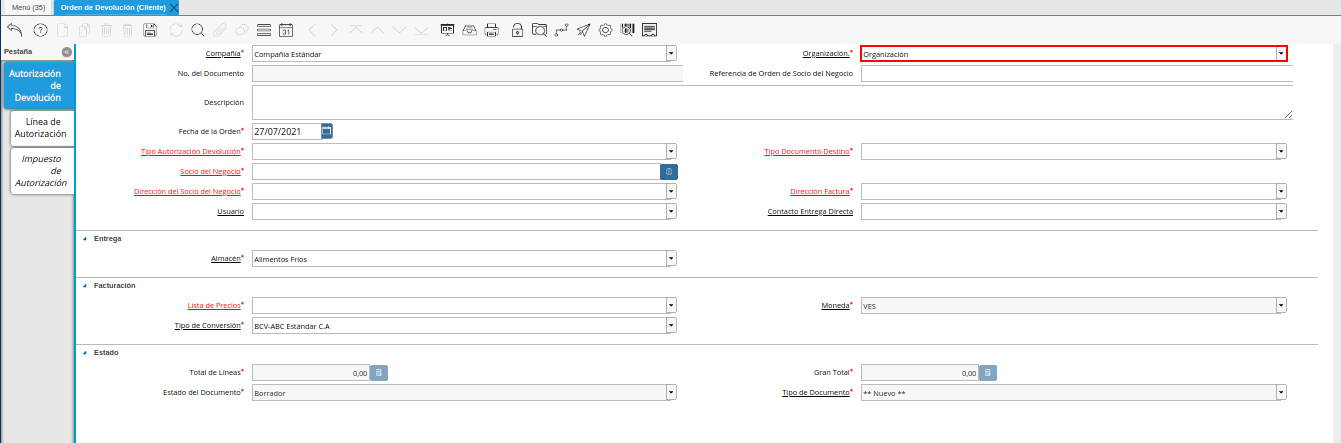Open Total de Líneas calculator button
Viewport: 1341px width, 443px height.
[x=379, y=373]
